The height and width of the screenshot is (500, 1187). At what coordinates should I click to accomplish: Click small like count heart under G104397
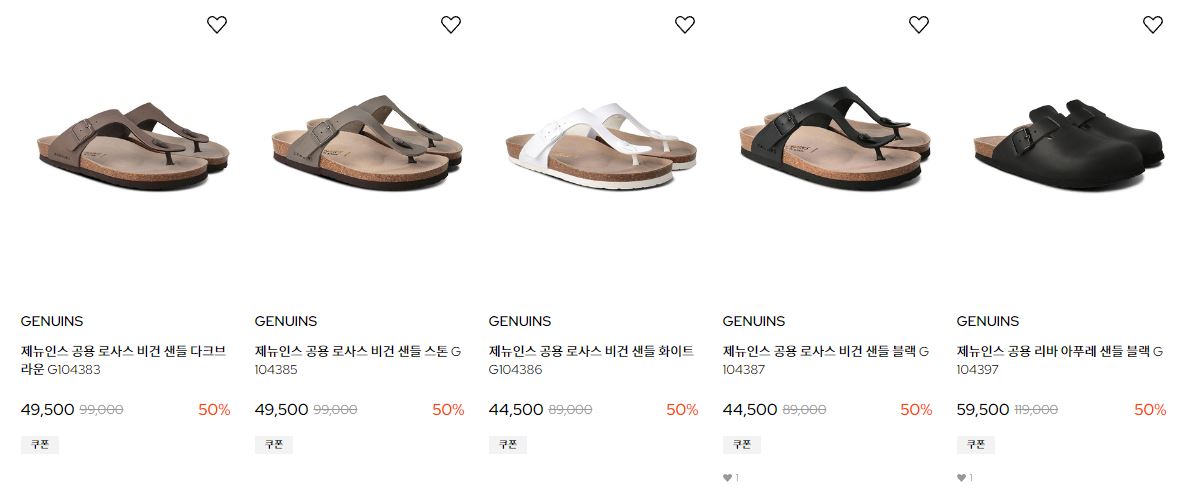961,478
